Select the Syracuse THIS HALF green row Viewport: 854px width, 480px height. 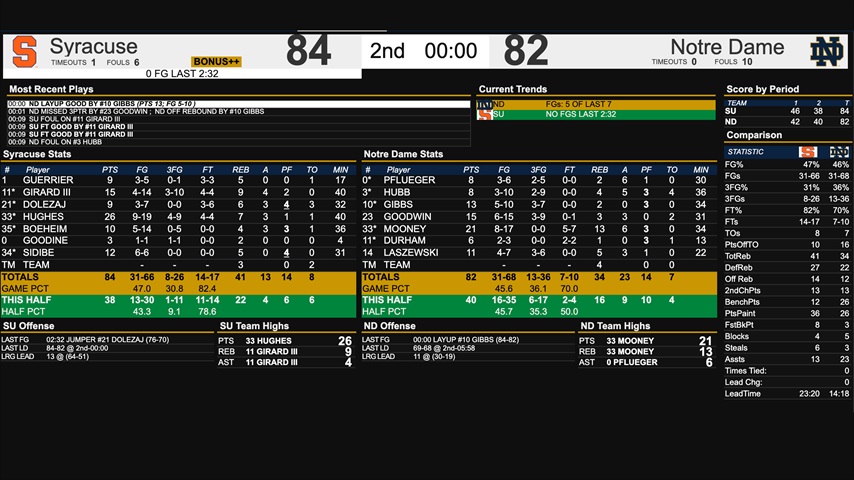coord(178,299)
